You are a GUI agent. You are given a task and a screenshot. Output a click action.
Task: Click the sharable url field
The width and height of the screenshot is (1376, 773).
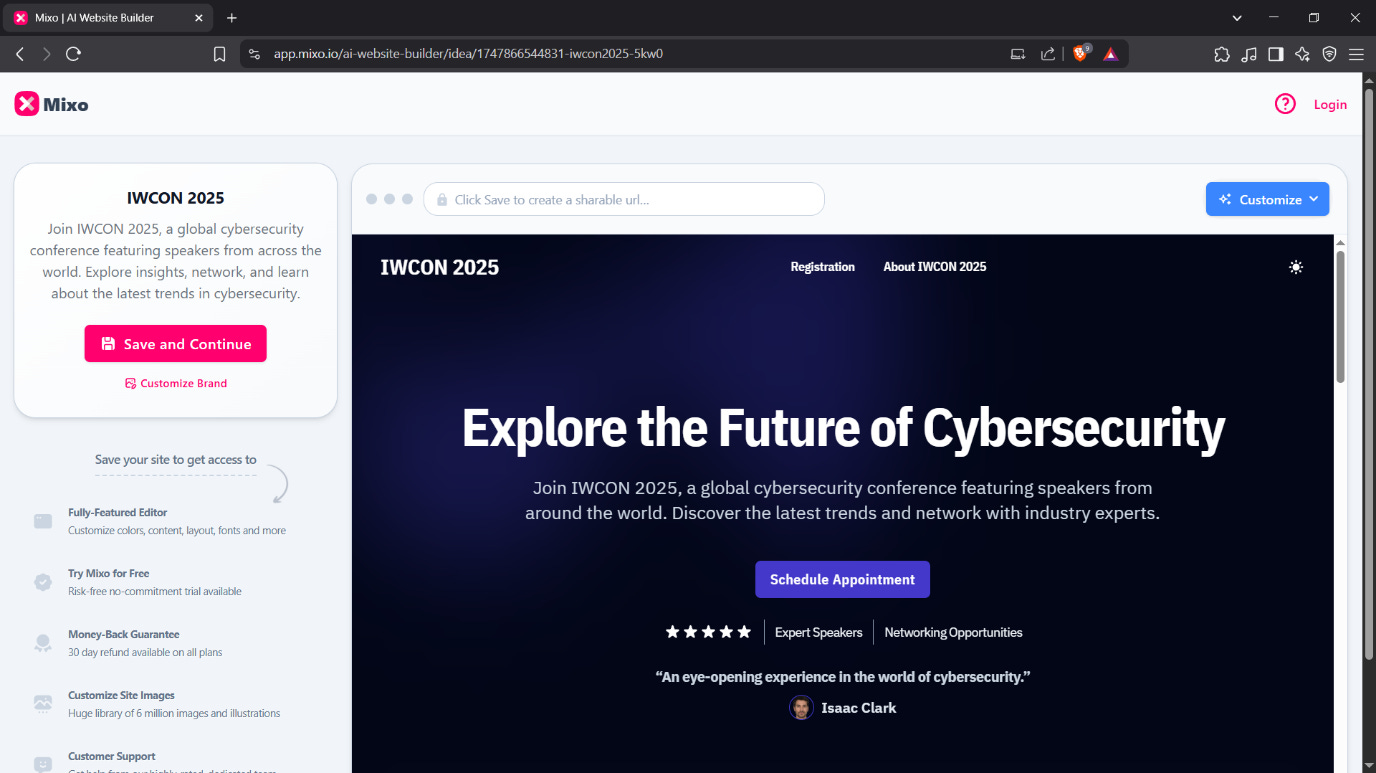(x=624, y=199)
